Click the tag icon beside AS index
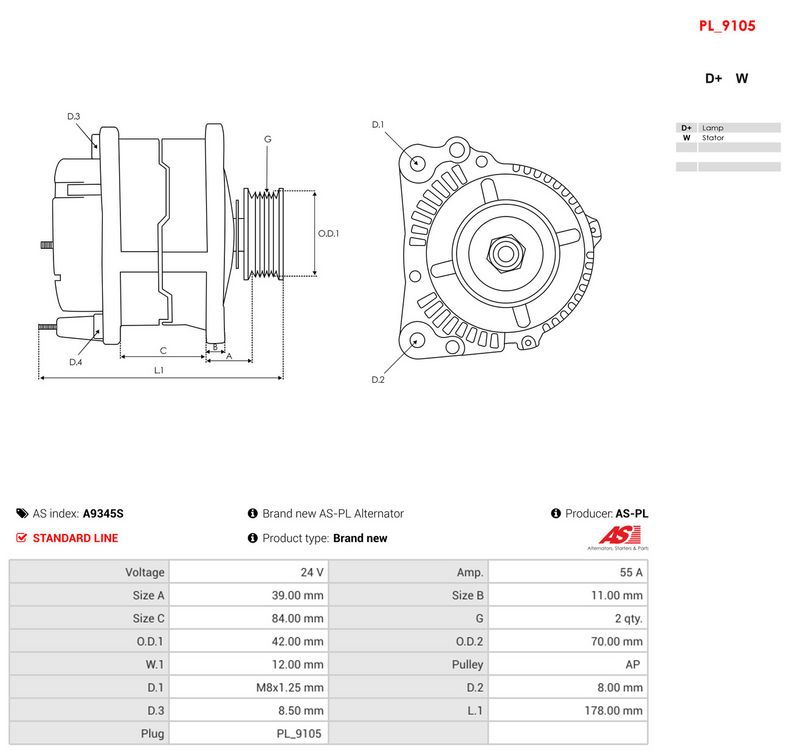 [x=22, y=513]
